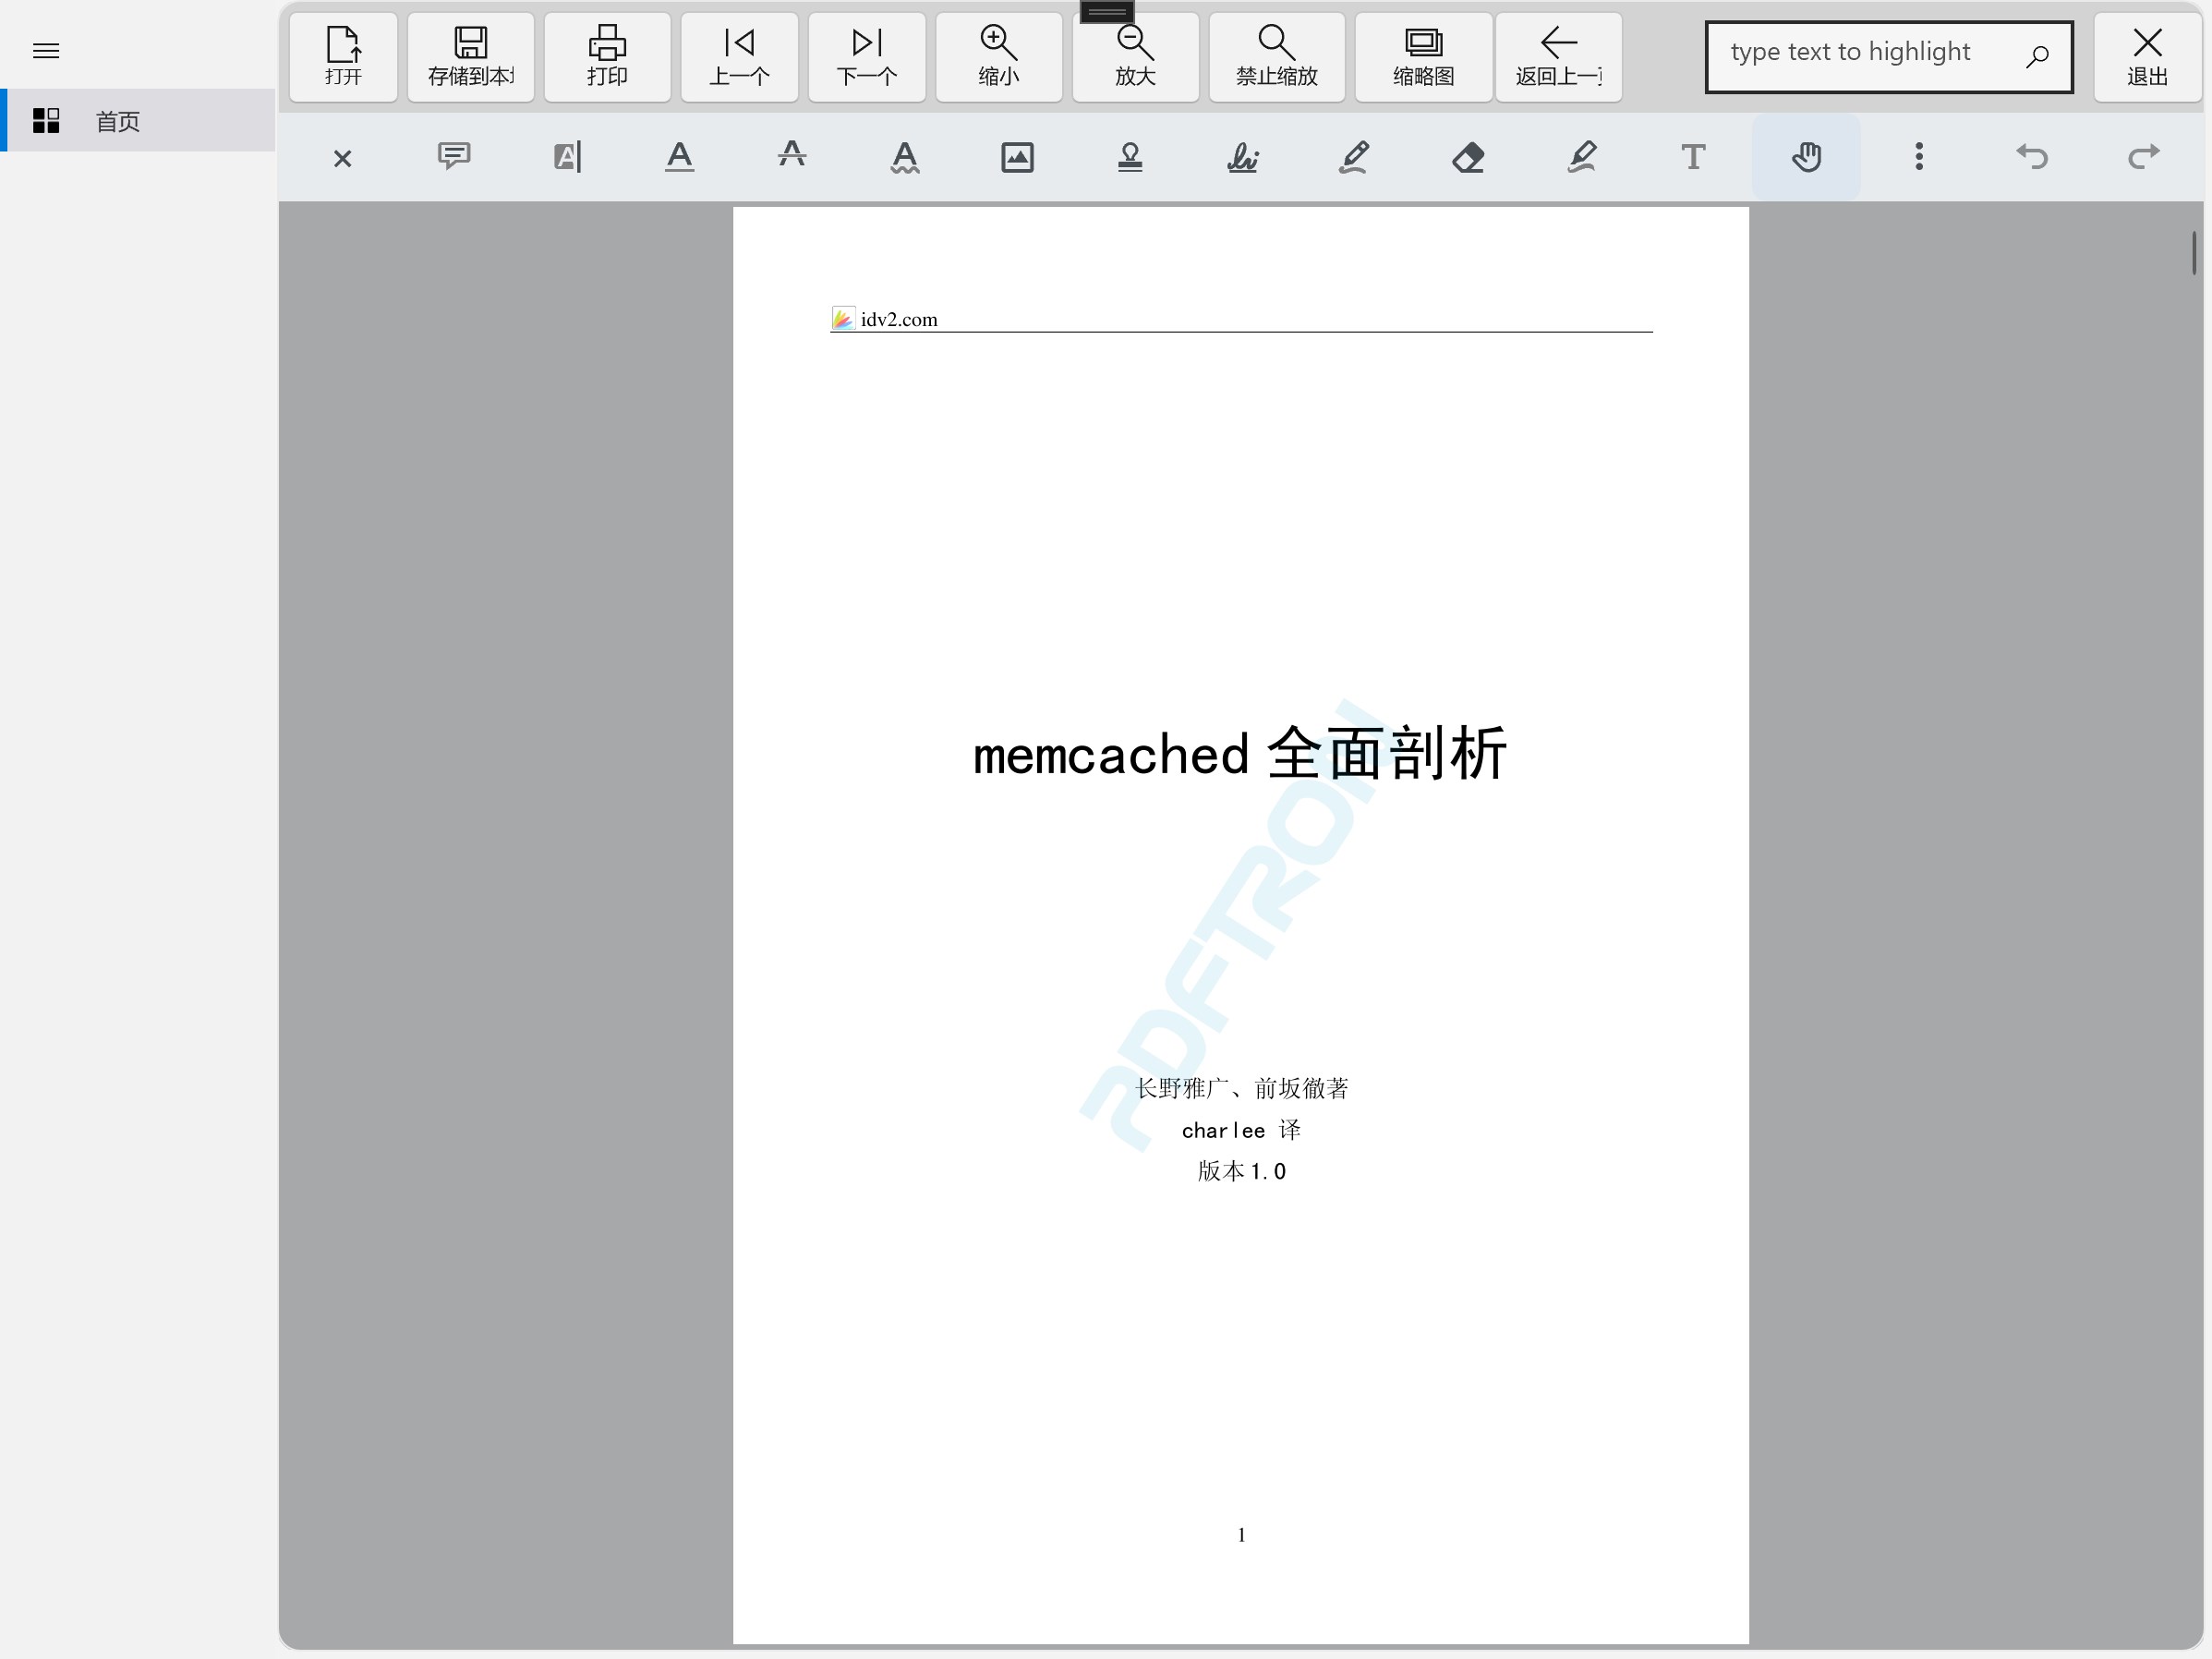
Task: Toggle the pan hand tool
Action: 1806,157
